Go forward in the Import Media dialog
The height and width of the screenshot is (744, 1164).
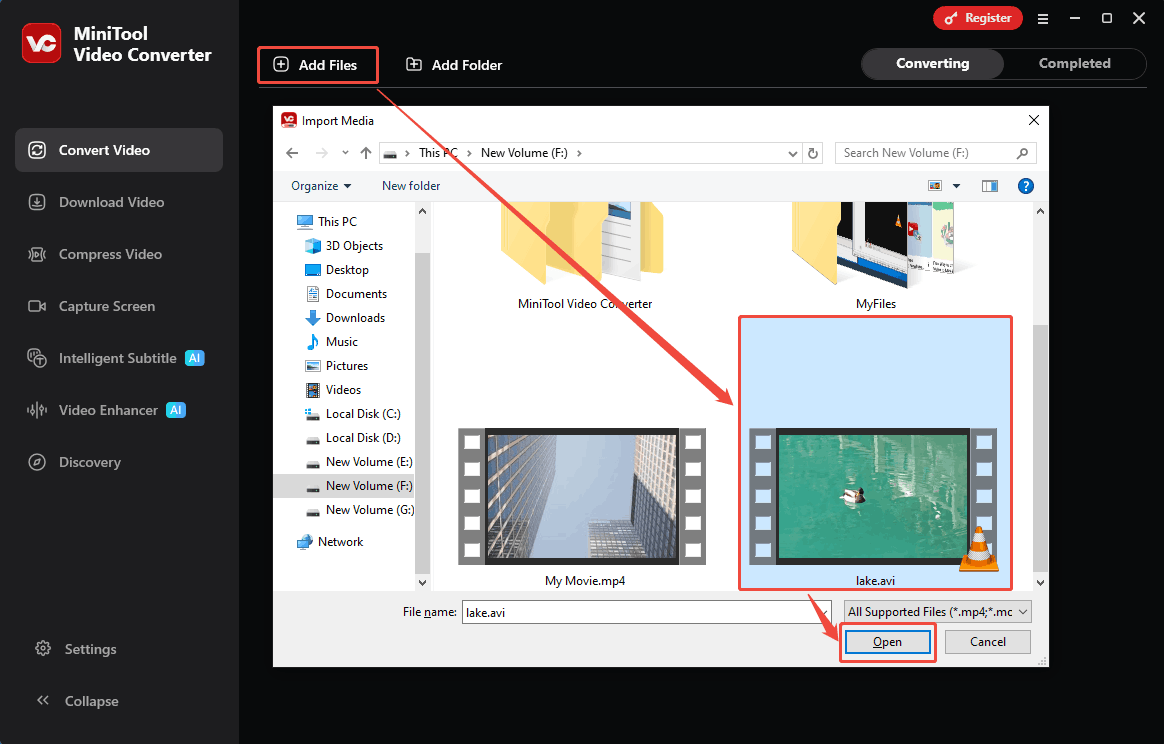321,153
